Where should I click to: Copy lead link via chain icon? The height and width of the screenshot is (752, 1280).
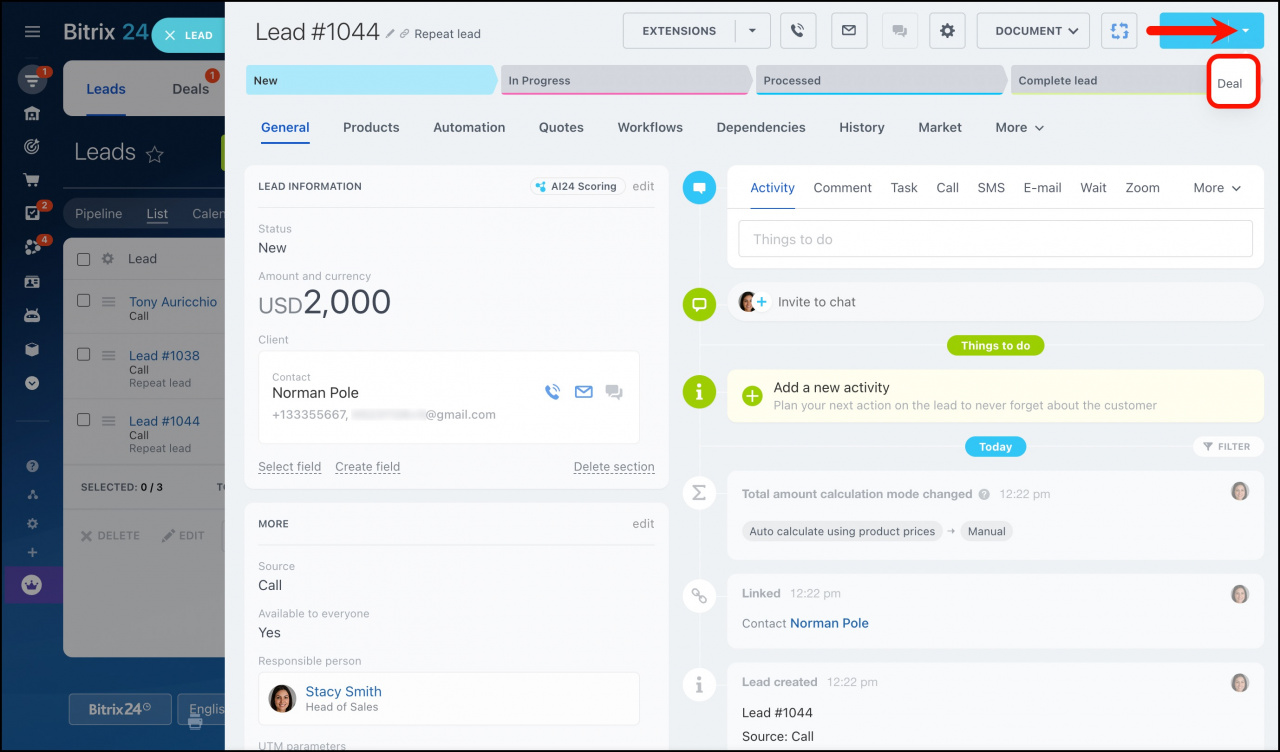404,34
